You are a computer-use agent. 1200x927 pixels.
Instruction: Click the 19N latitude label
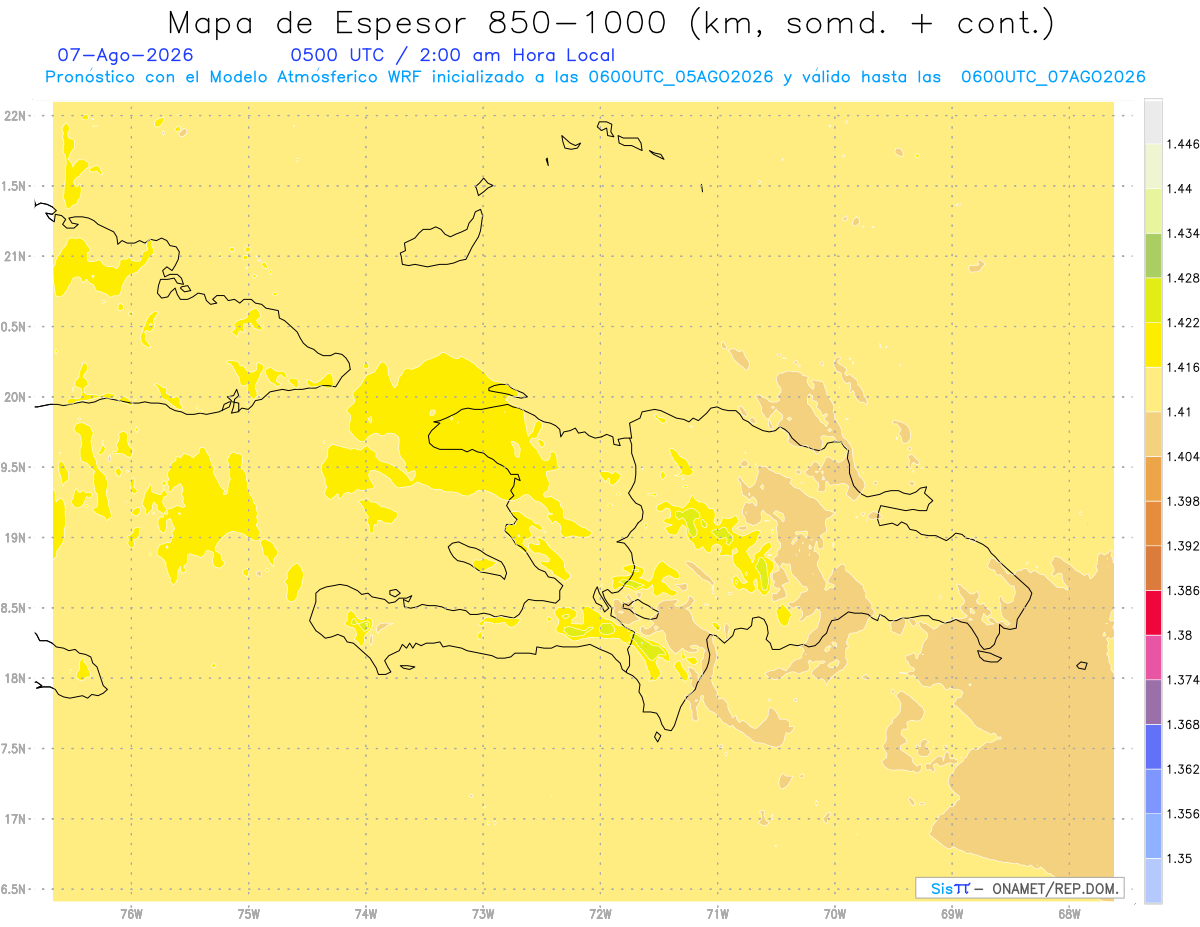click(x=17, y=538)
